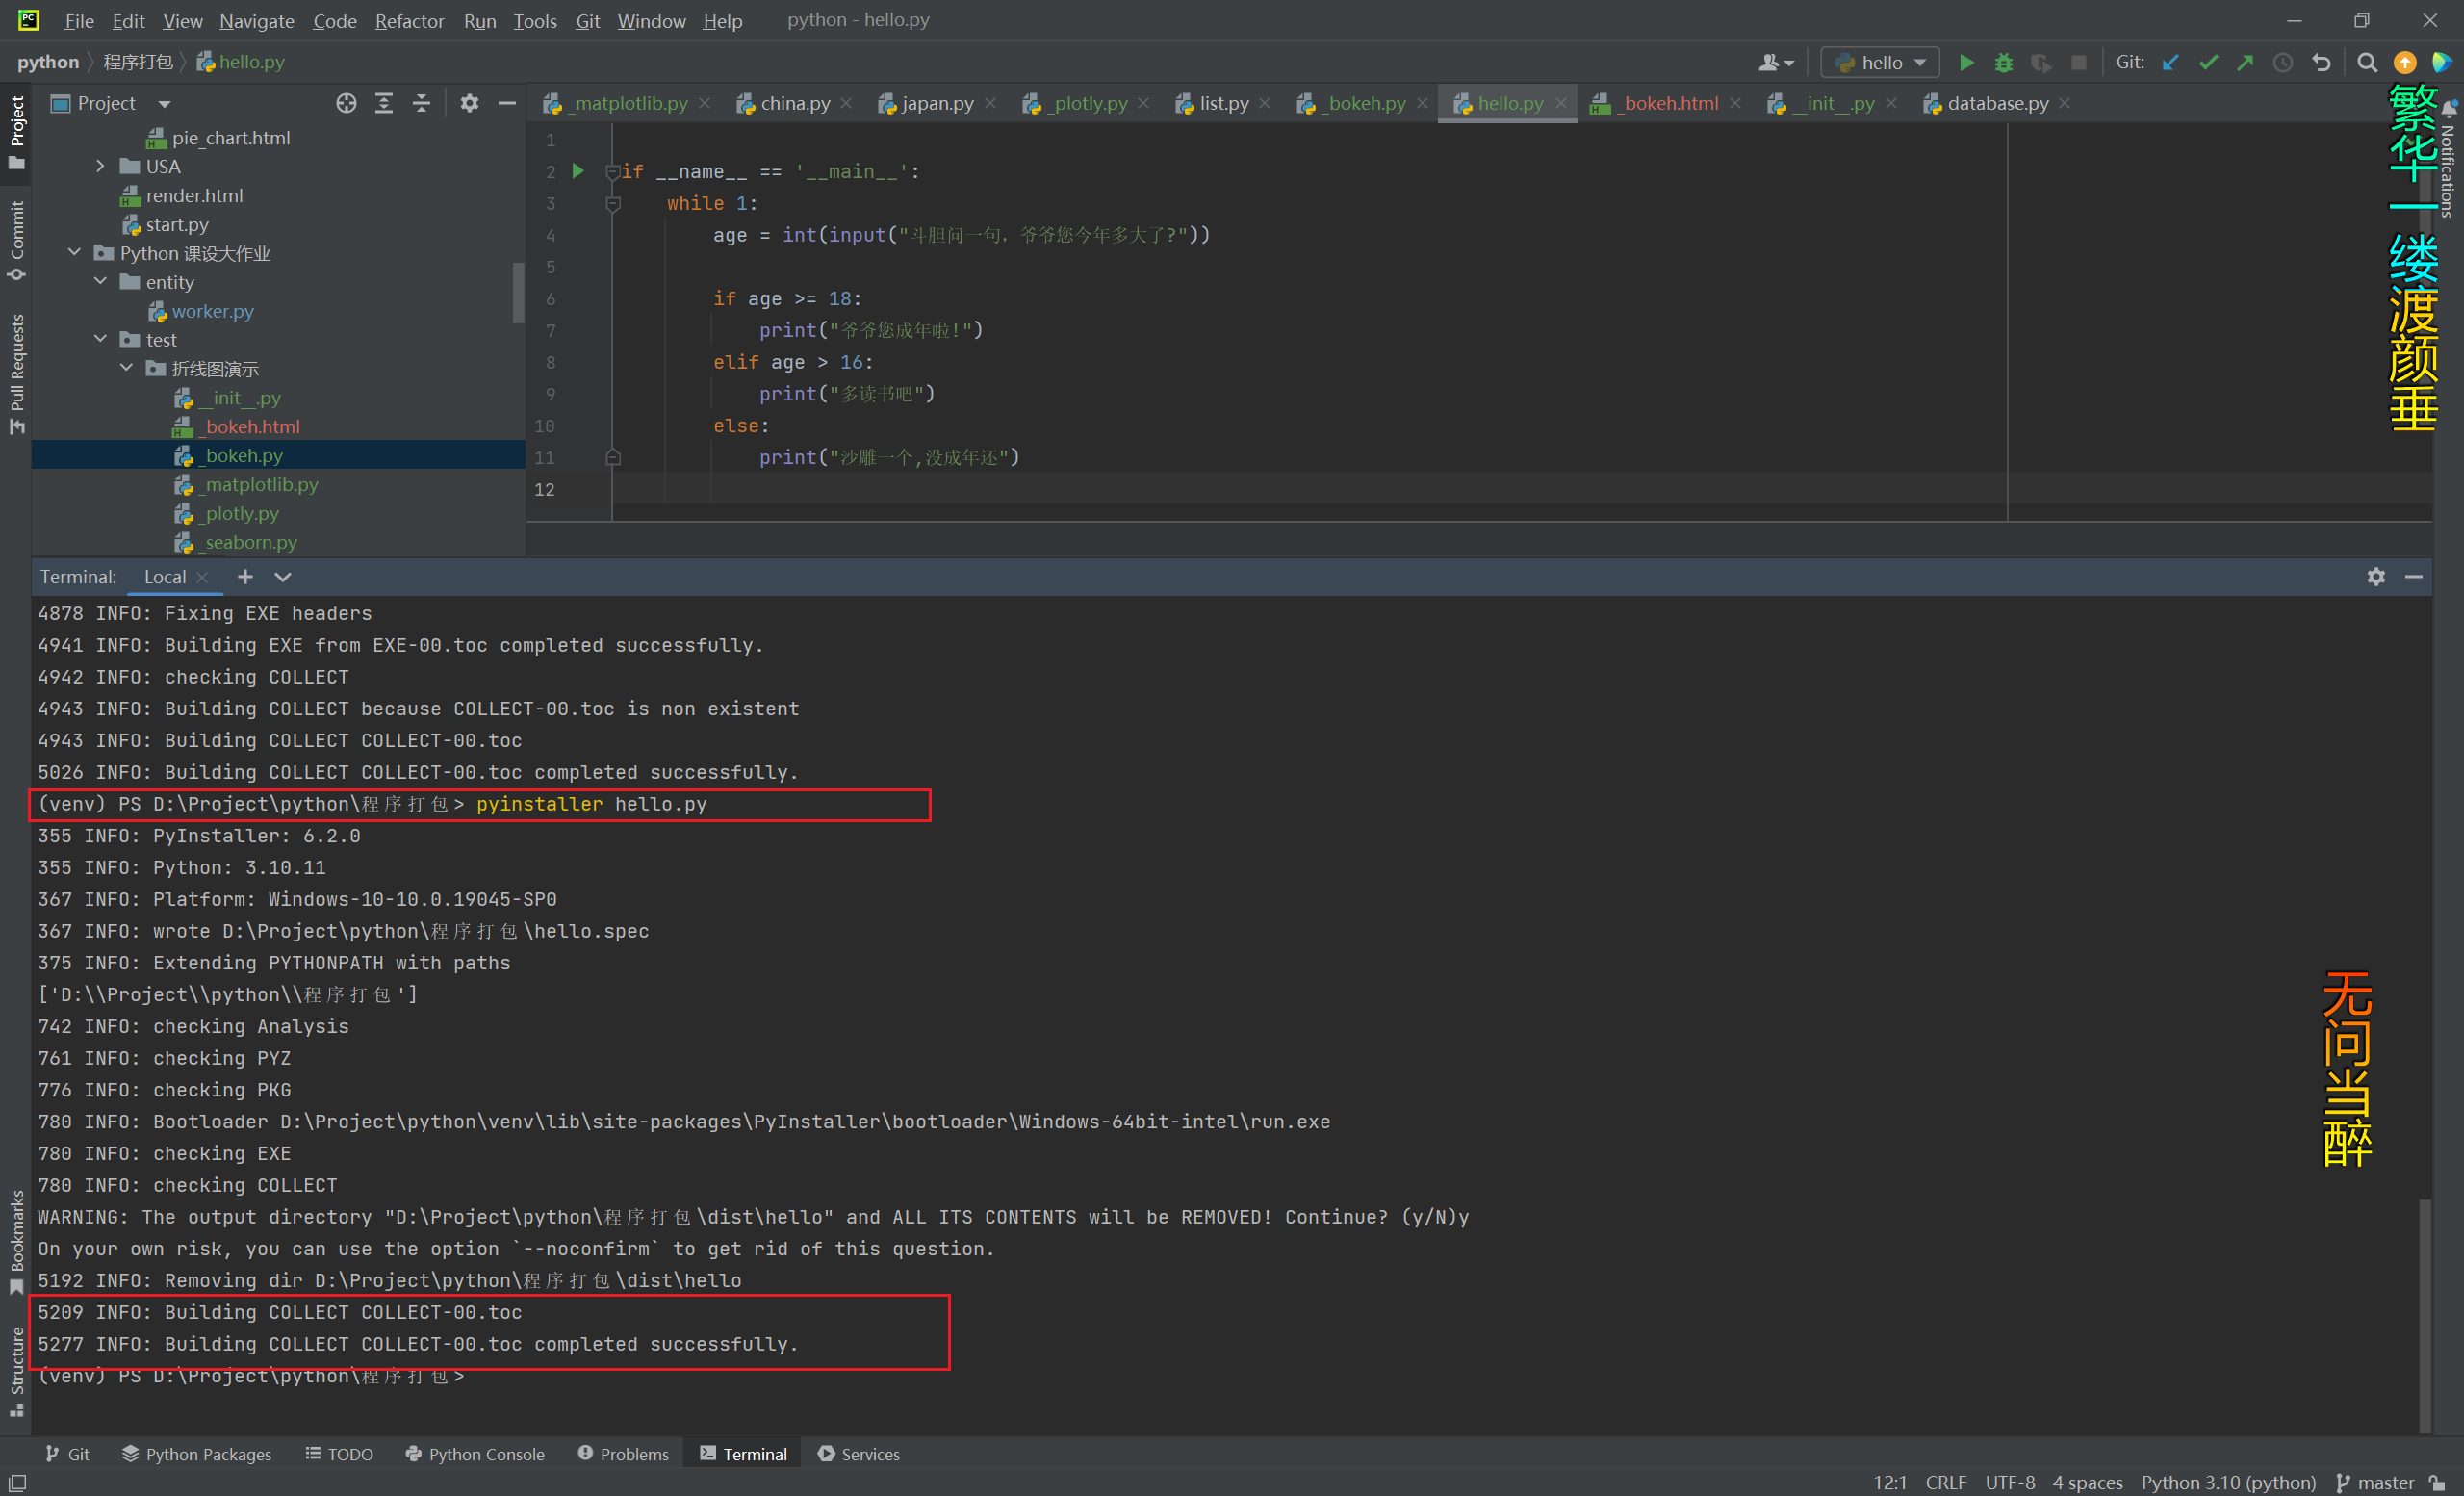The image size is (2464, 1496).
Task: Open the user account icon dropdown
Action: 1776,62
